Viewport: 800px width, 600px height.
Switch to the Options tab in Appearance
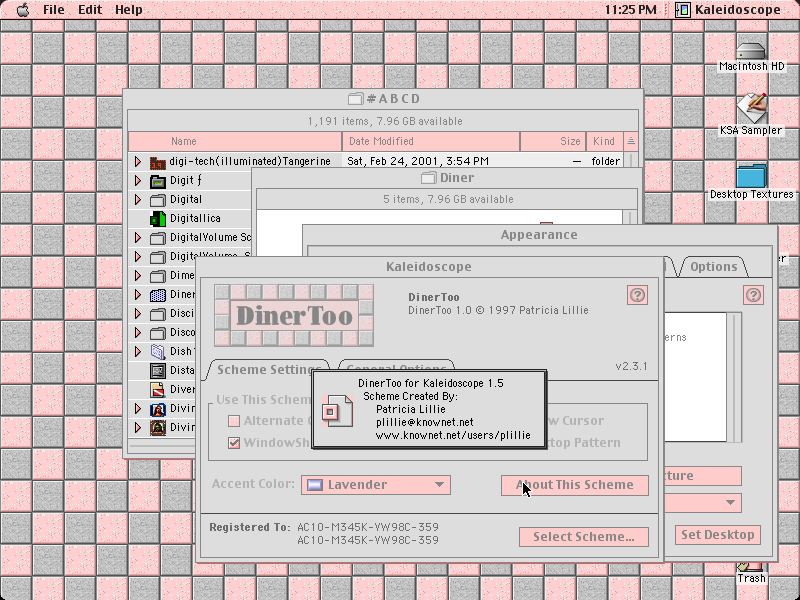pyautogui.click(x=713, y=266)
